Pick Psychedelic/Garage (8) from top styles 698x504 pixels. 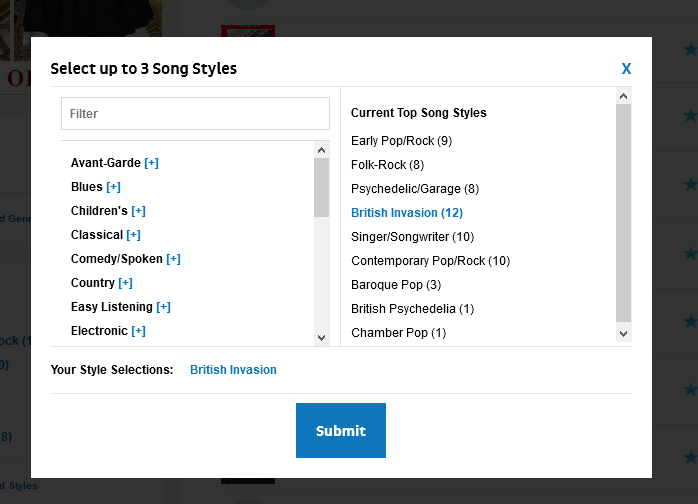[x=414, y=189]
